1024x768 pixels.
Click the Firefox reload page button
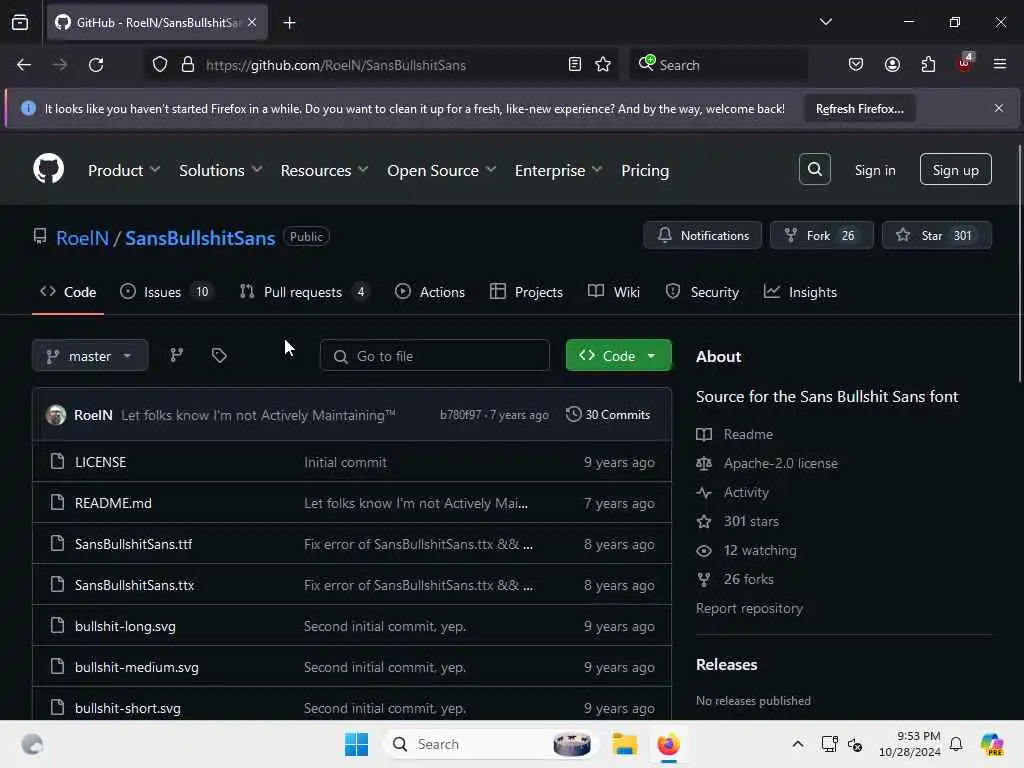pos(96,65)
